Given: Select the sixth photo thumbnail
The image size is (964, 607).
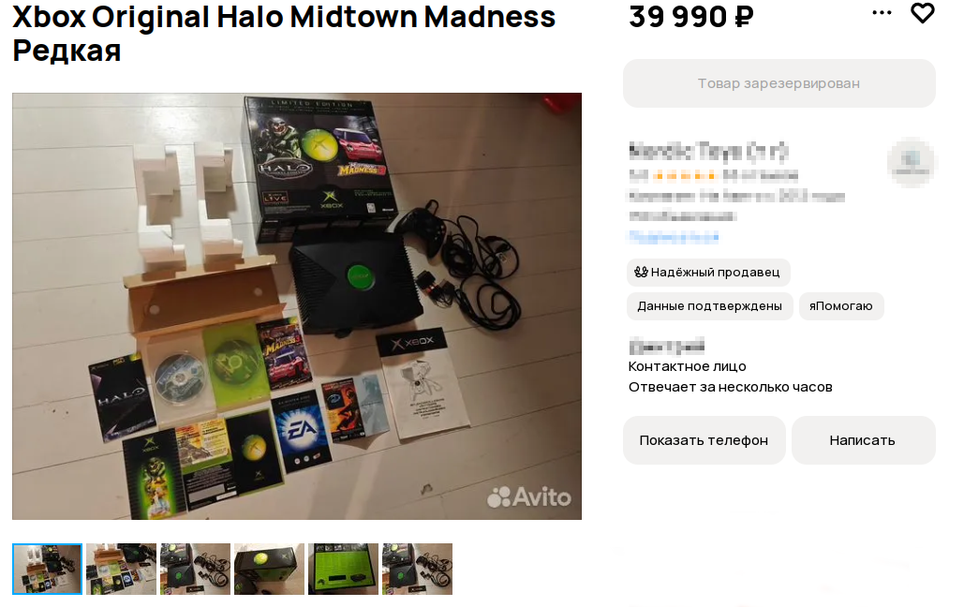Looking at the screenshot, I should 417,569.
